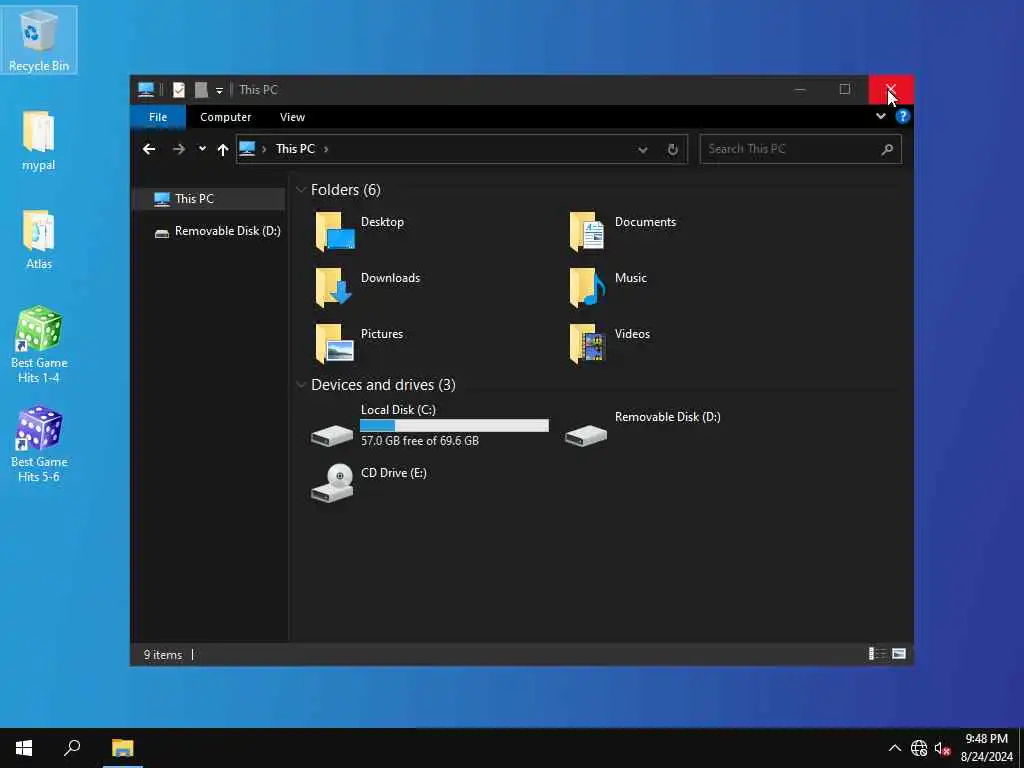
Task: Open the clock and date flyout
Action: (x=986, y=748)
